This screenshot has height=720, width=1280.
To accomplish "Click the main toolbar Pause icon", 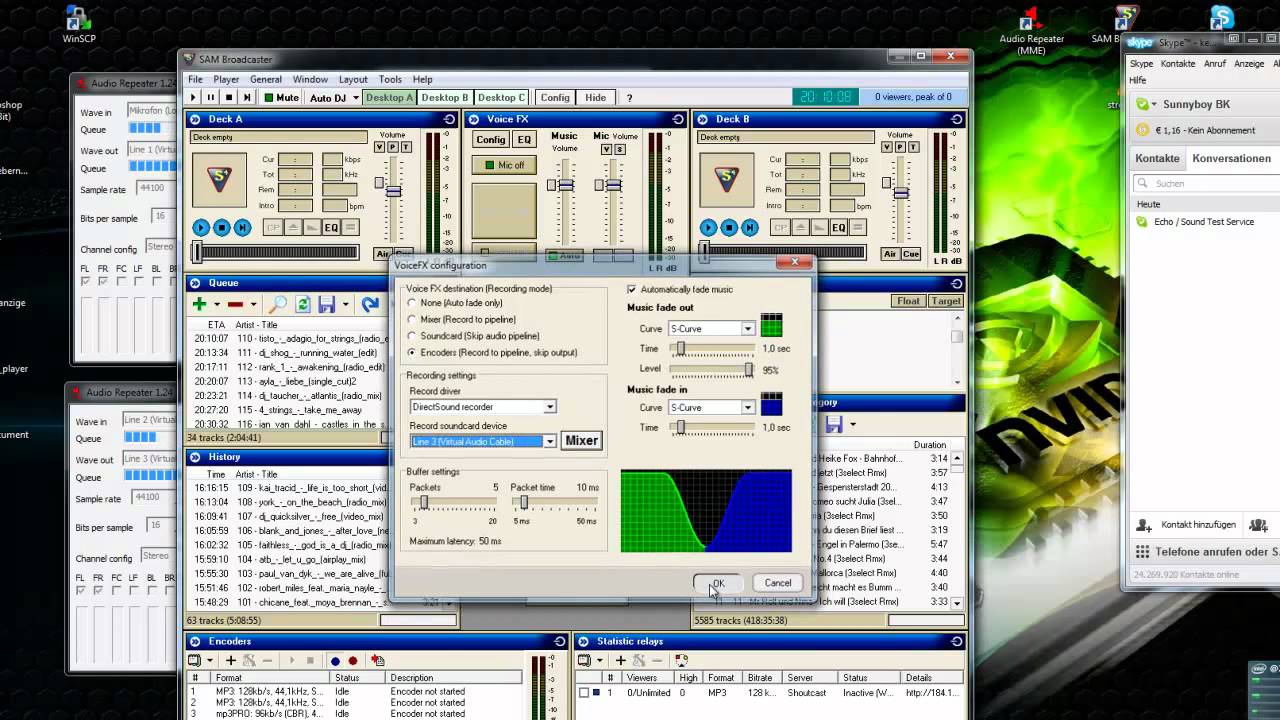I will click(x=211, y=98).
